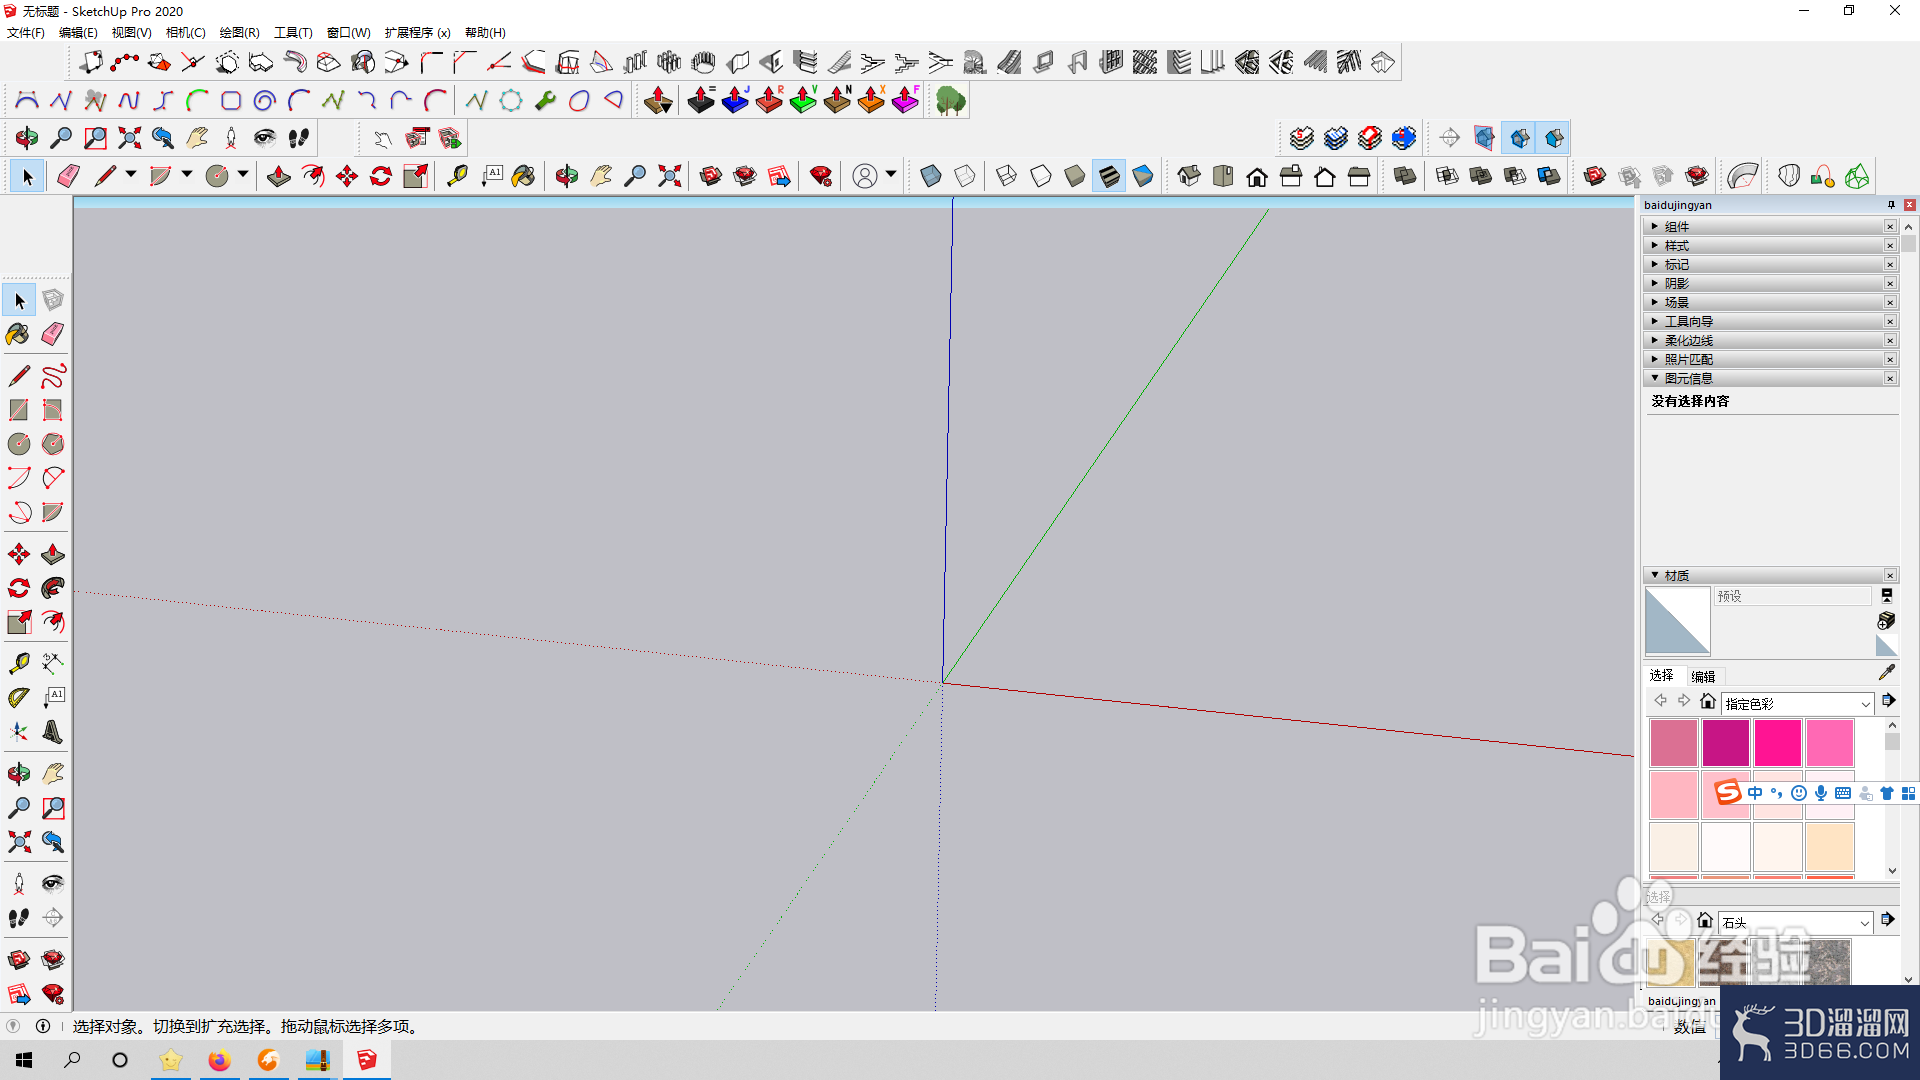Expand the 组件 panel
The image size is (1920, 1080).
click(1765, 227)
